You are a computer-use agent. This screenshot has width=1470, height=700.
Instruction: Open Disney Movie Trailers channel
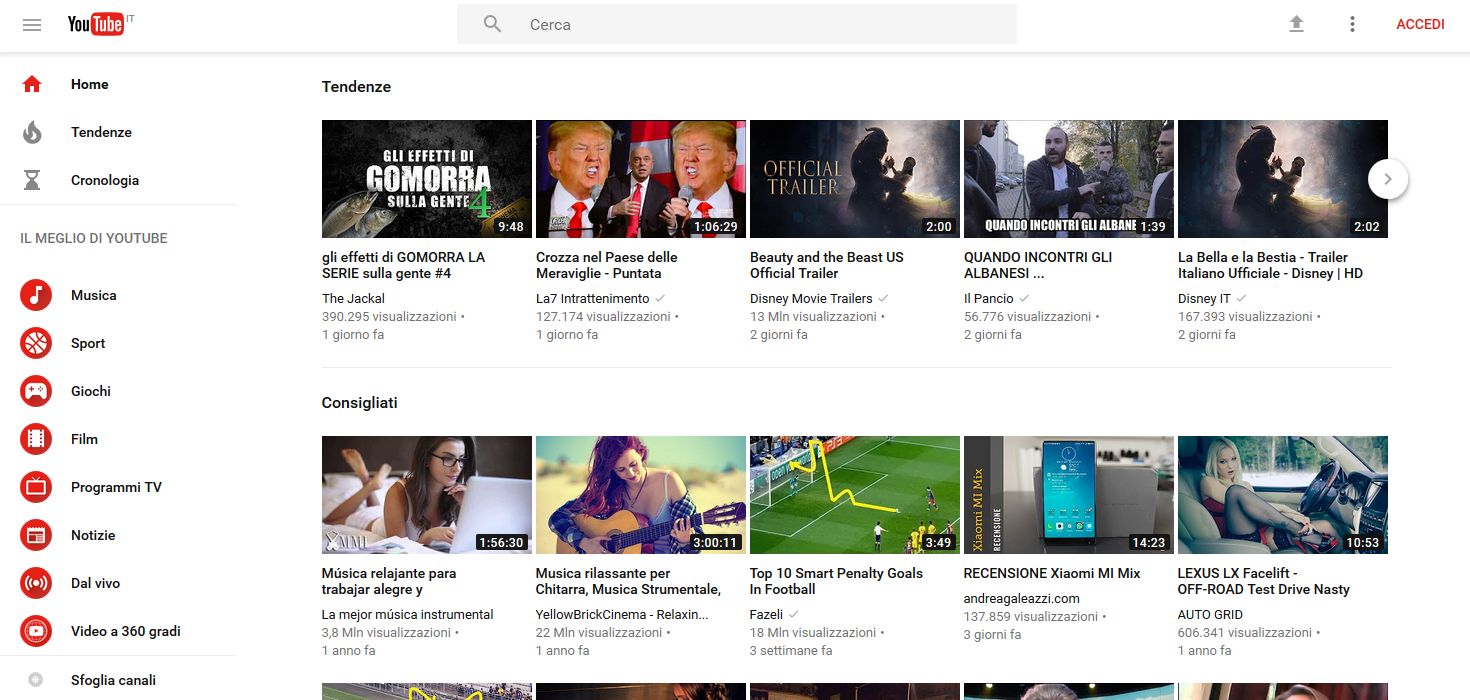811,298
